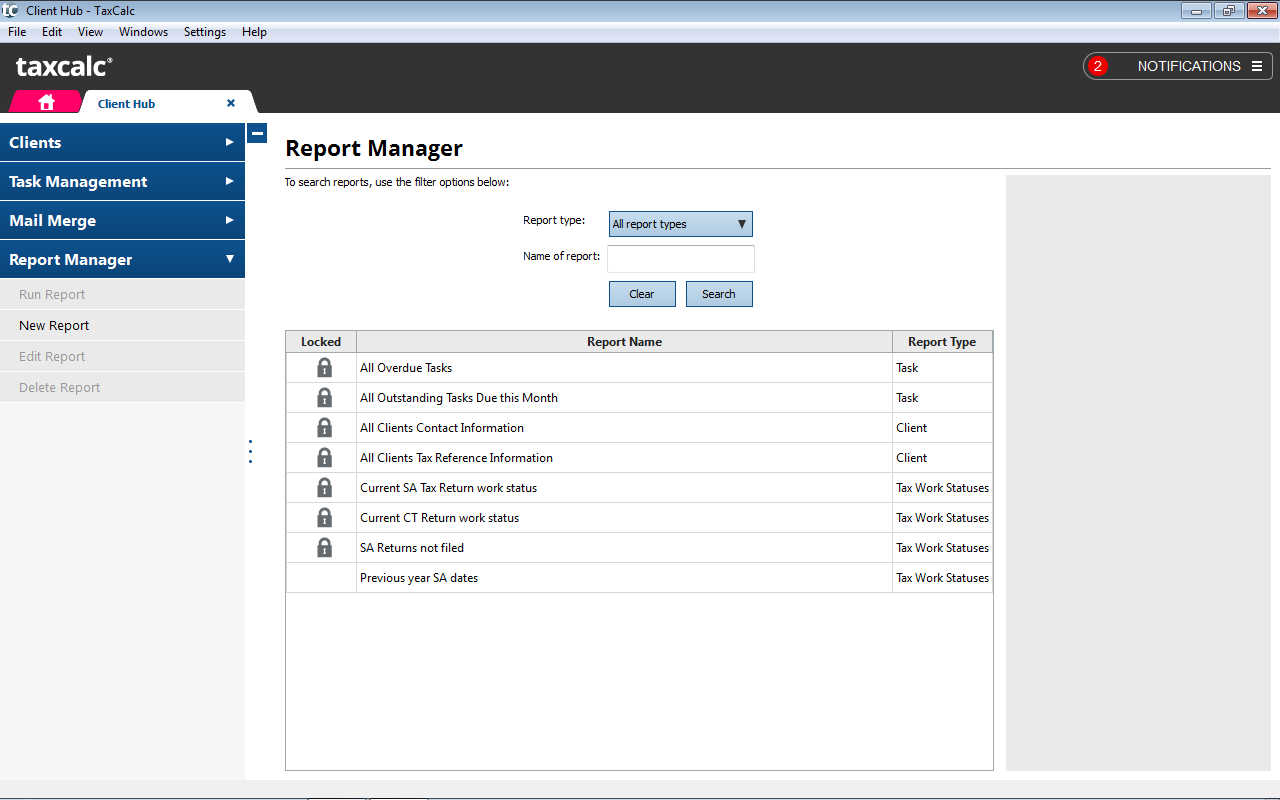This screenshot has width=1280, height=800.
Task: Click the taxcalc logo
Action: (64, 67)
